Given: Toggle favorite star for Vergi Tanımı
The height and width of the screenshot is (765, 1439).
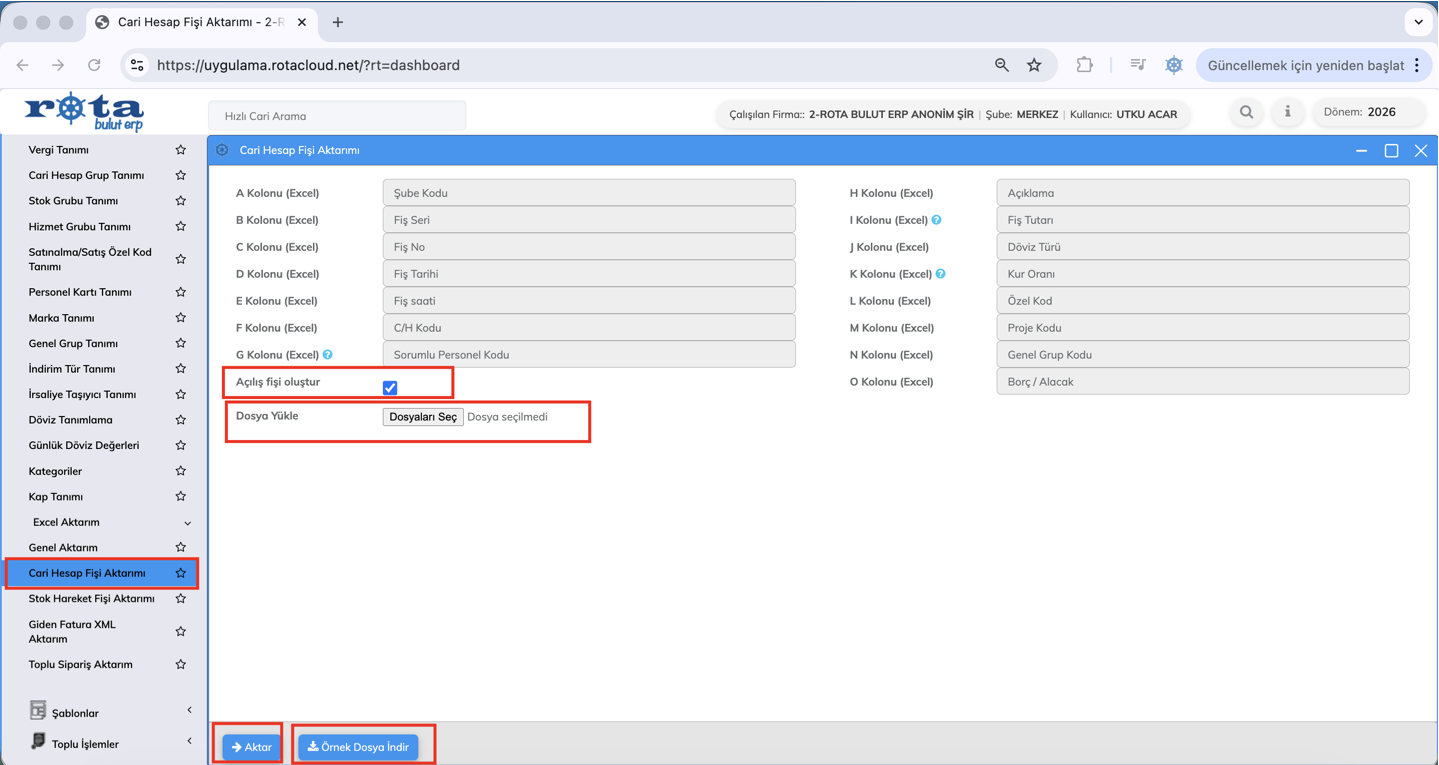Looking at the screenshot, I should tap(181, 150).
